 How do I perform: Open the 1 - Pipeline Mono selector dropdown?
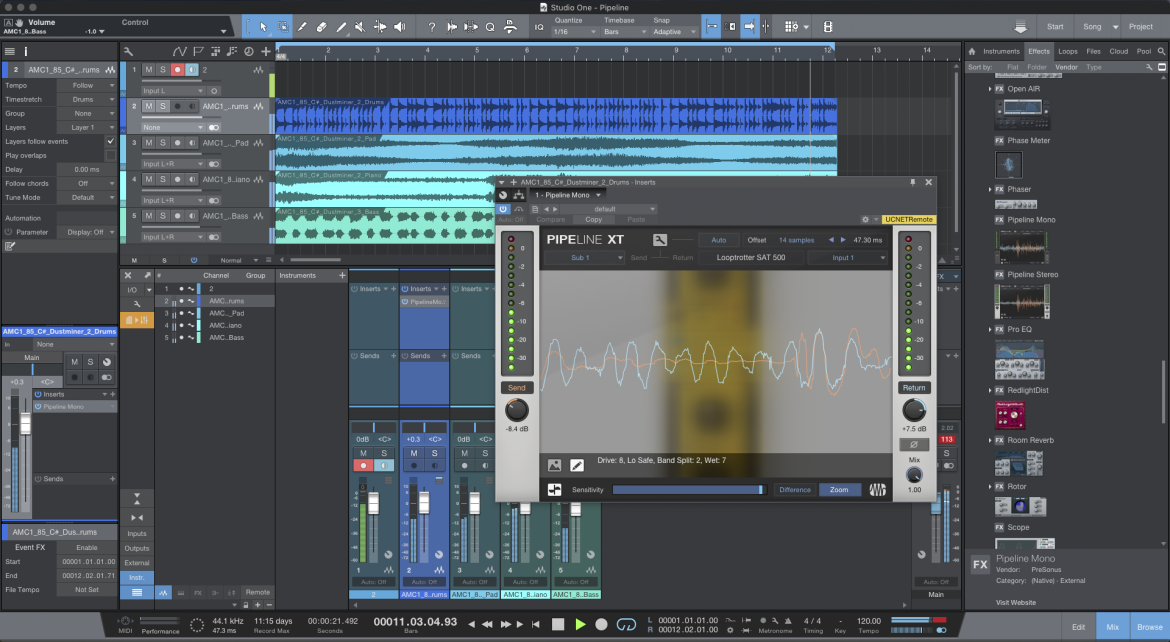pos(568,195)
